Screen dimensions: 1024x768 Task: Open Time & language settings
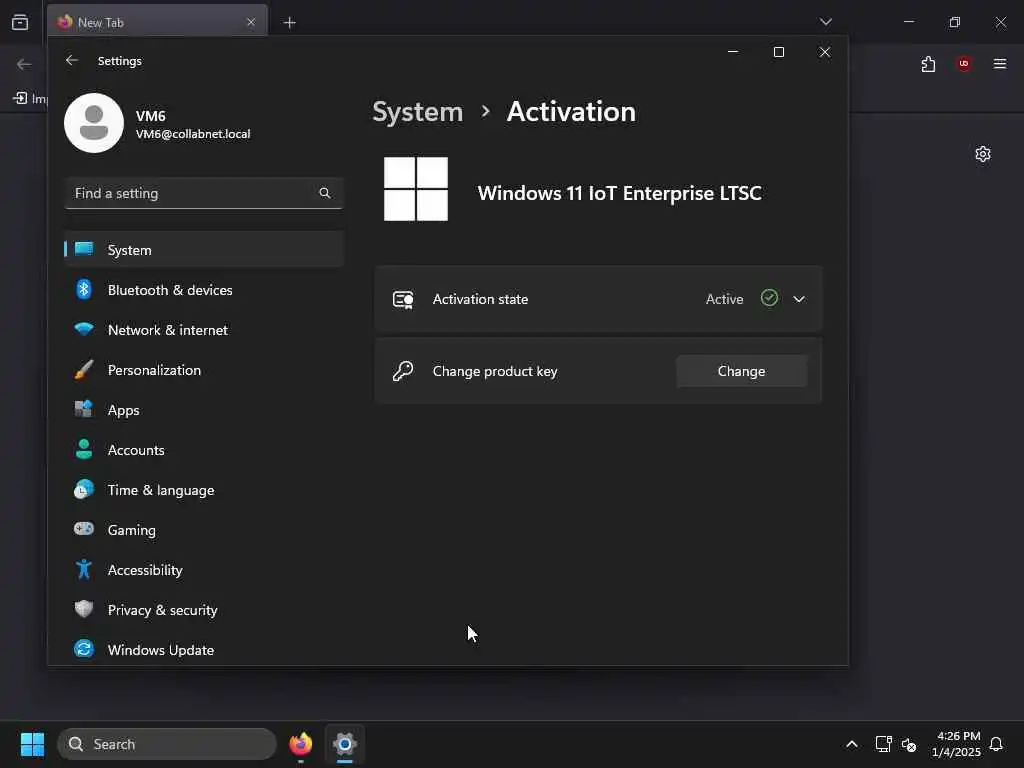click(204, 490)
